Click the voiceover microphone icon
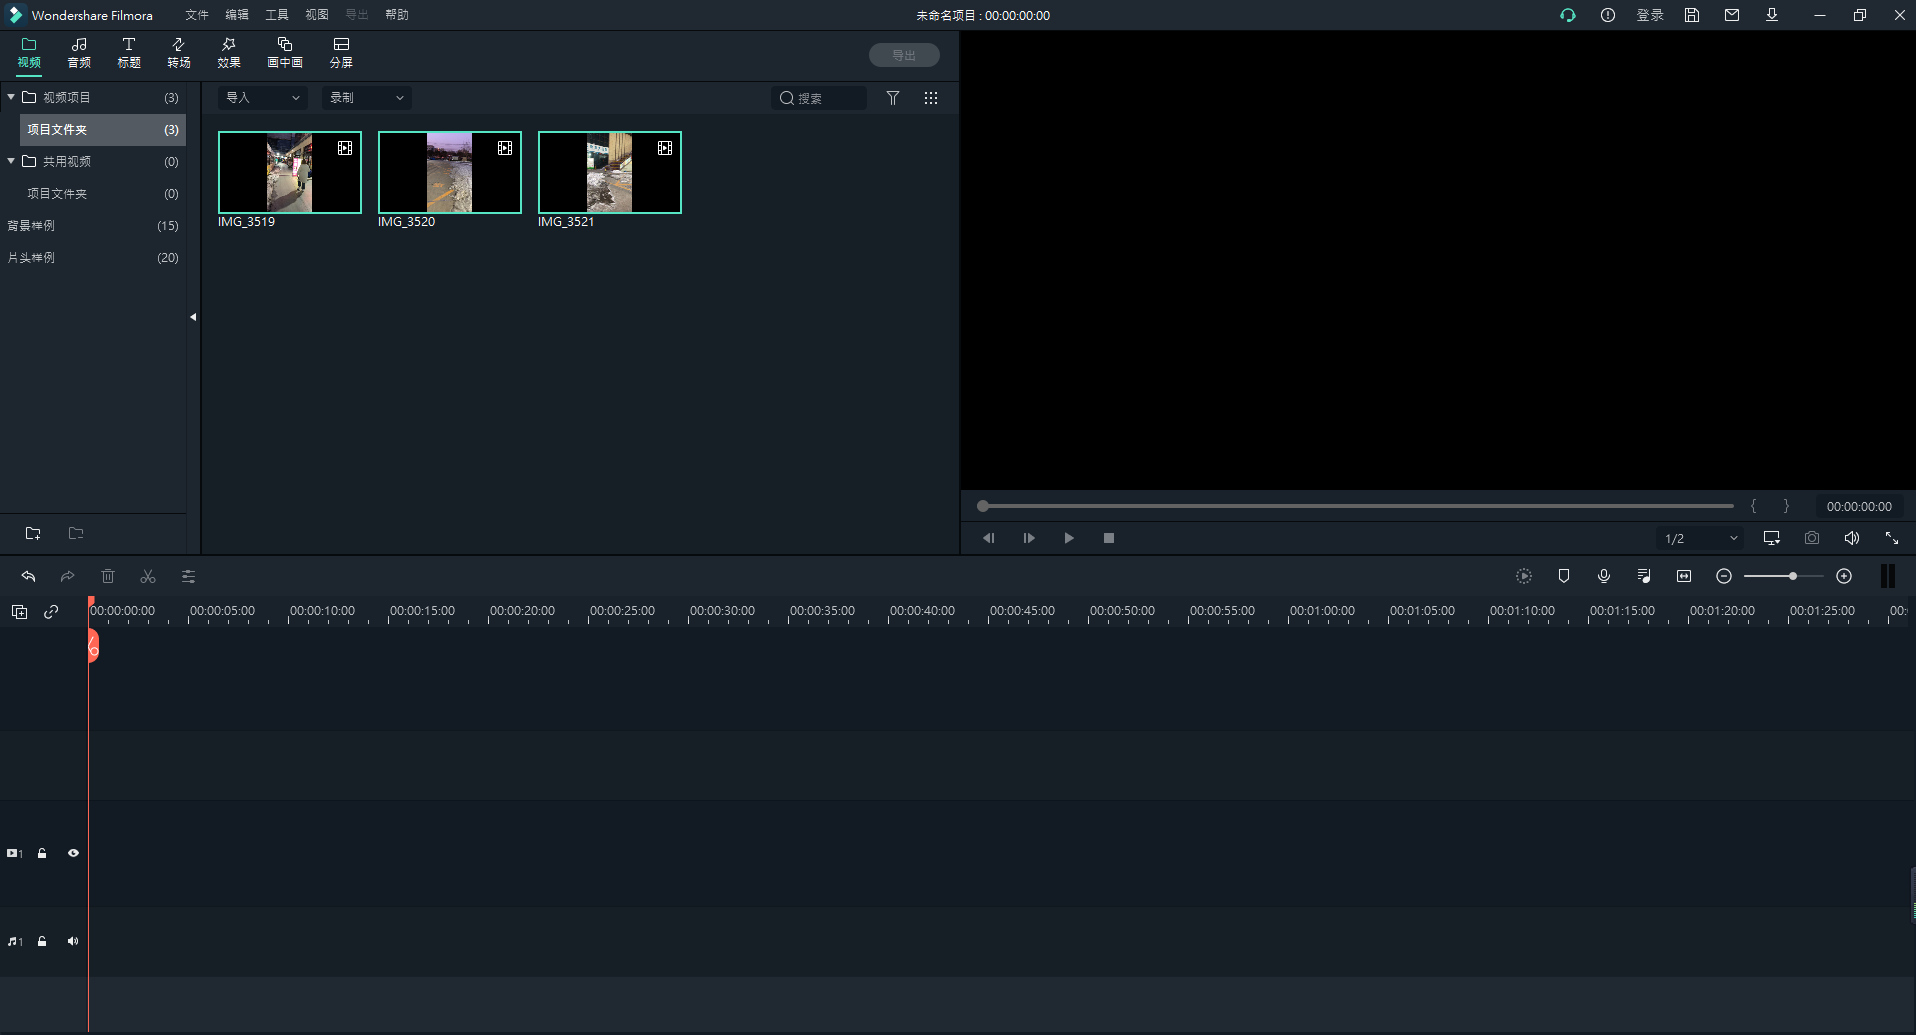1916x1035 pixels. 1603,576
